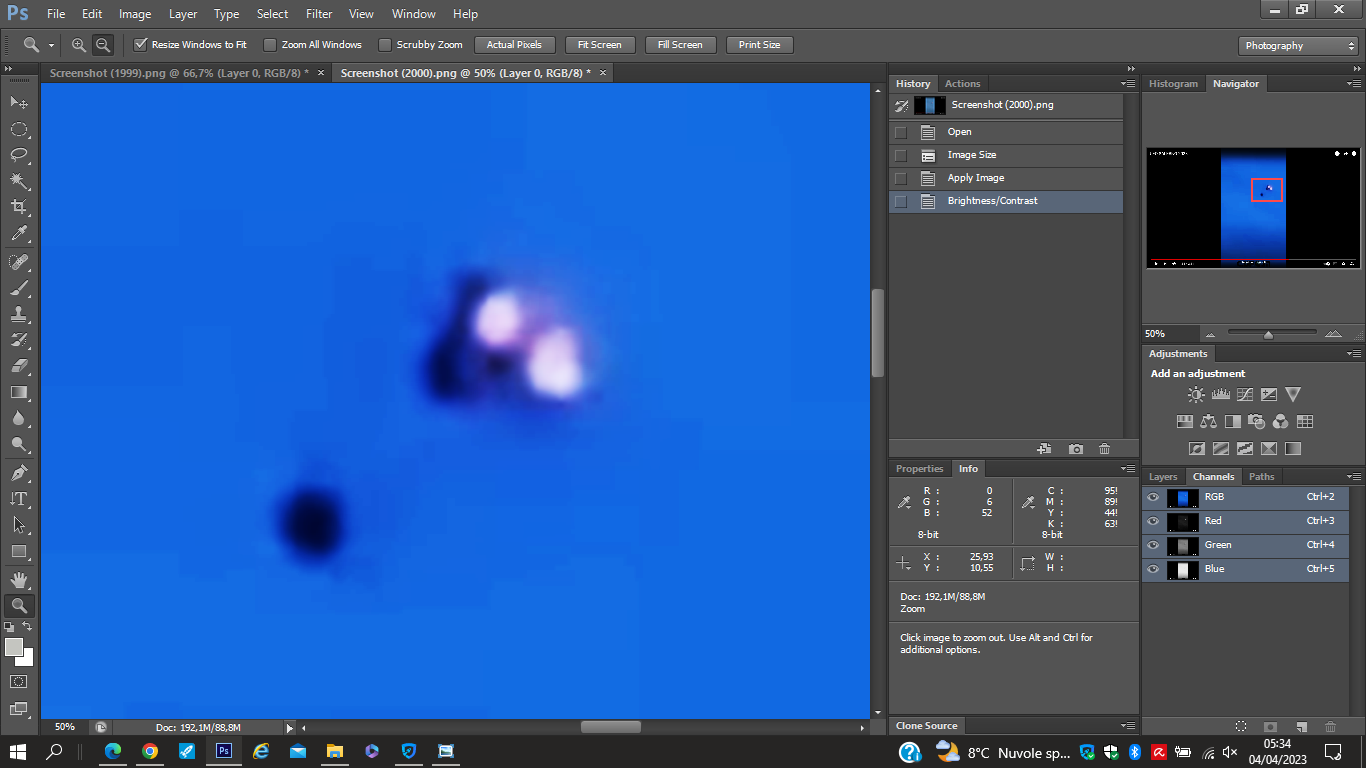
Task: Click the Zoom Out magnifier icon
Action: 102,45
